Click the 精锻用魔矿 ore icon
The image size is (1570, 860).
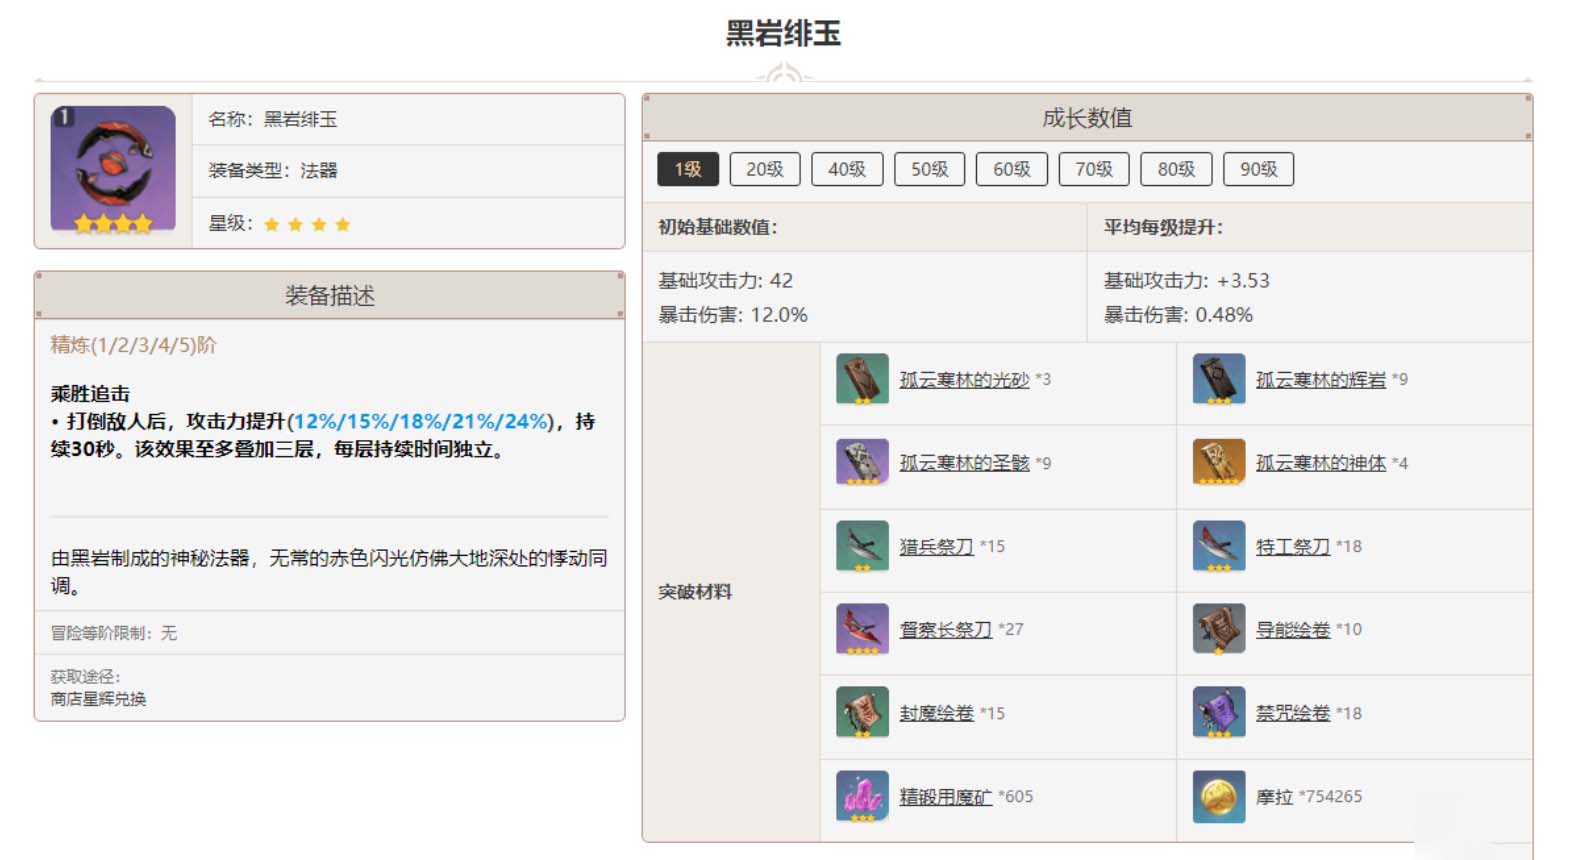click(x=862, y=796)
